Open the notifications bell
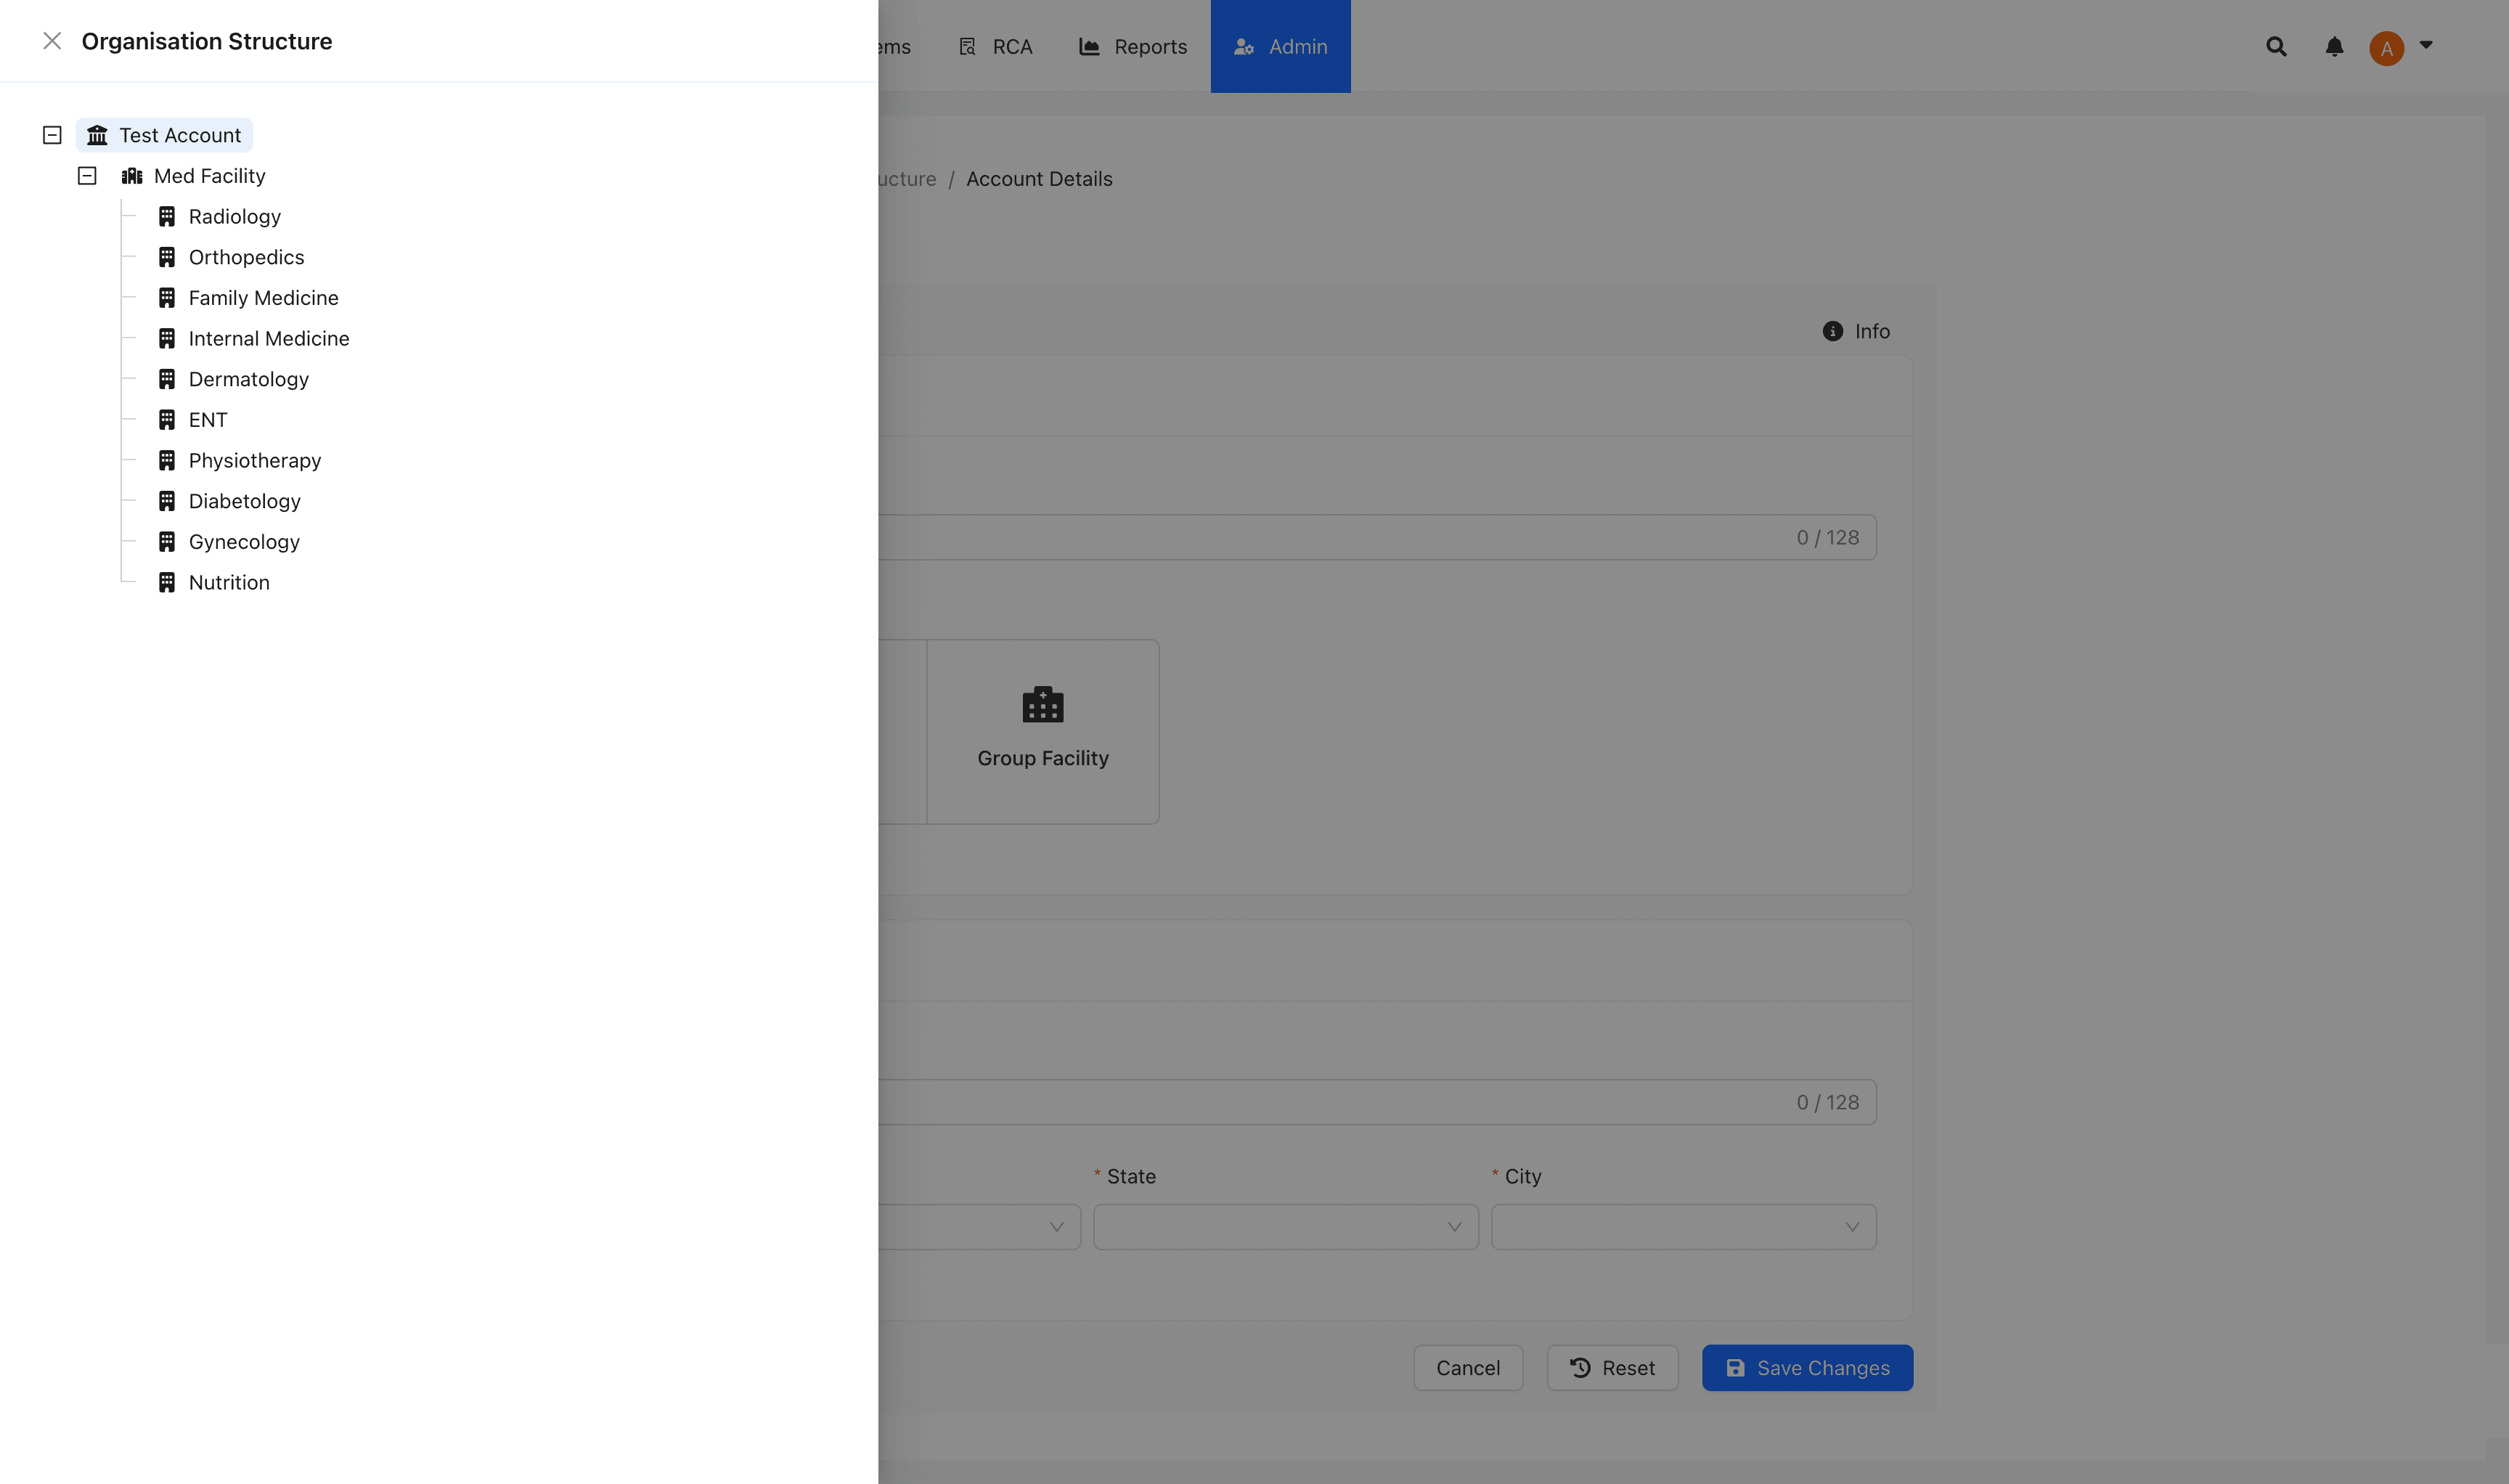The image size is (2509, 1484). click(x=2334, y=47)
